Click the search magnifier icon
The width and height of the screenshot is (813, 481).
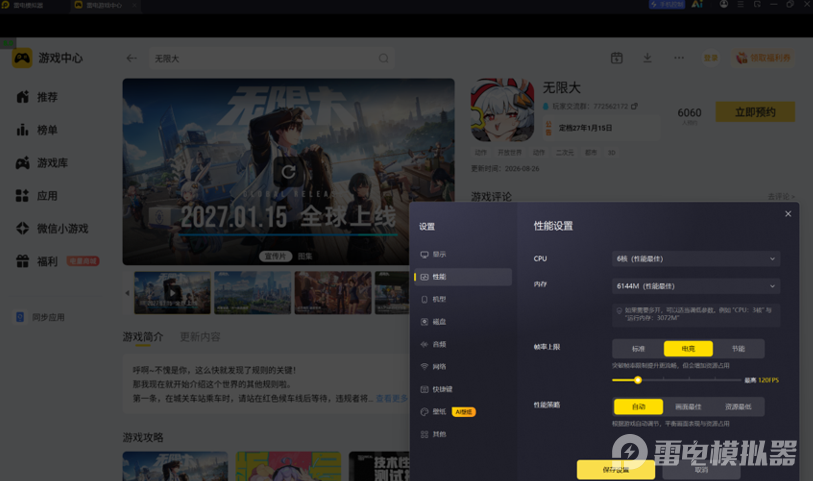click(384, 58)
